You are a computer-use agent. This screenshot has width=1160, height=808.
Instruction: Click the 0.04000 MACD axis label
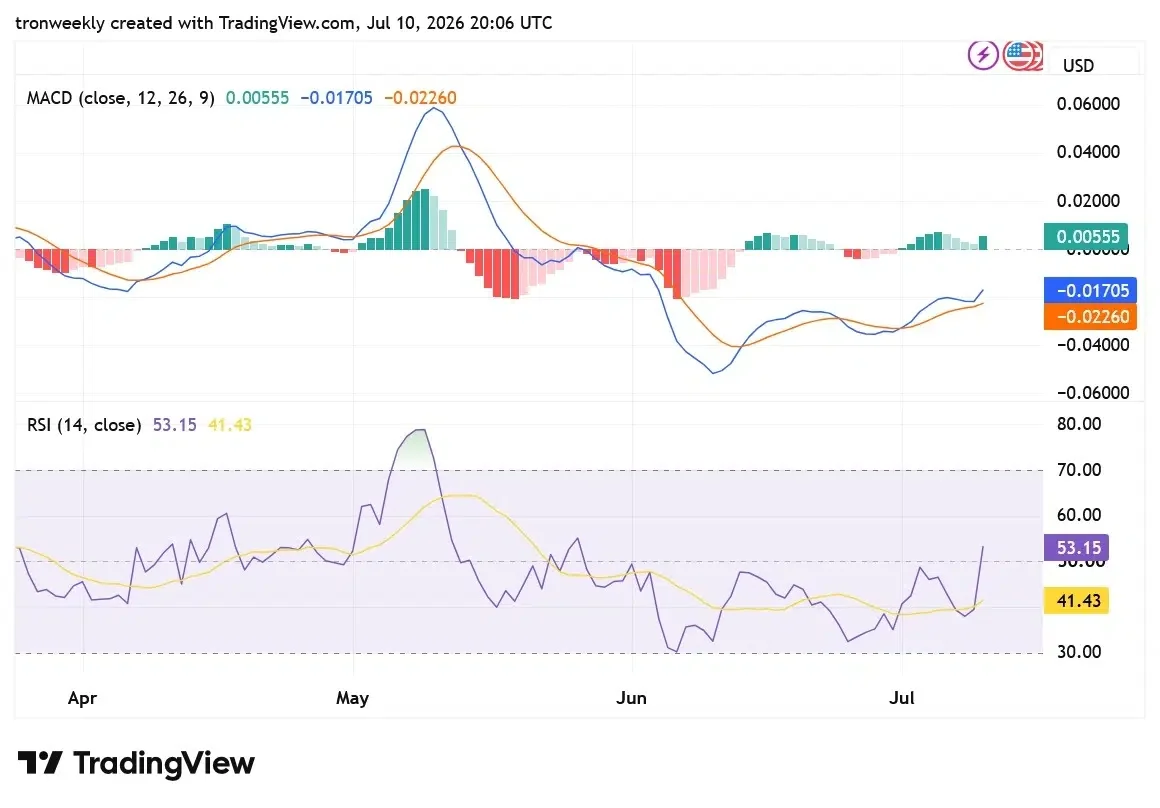coord(1088,152)
